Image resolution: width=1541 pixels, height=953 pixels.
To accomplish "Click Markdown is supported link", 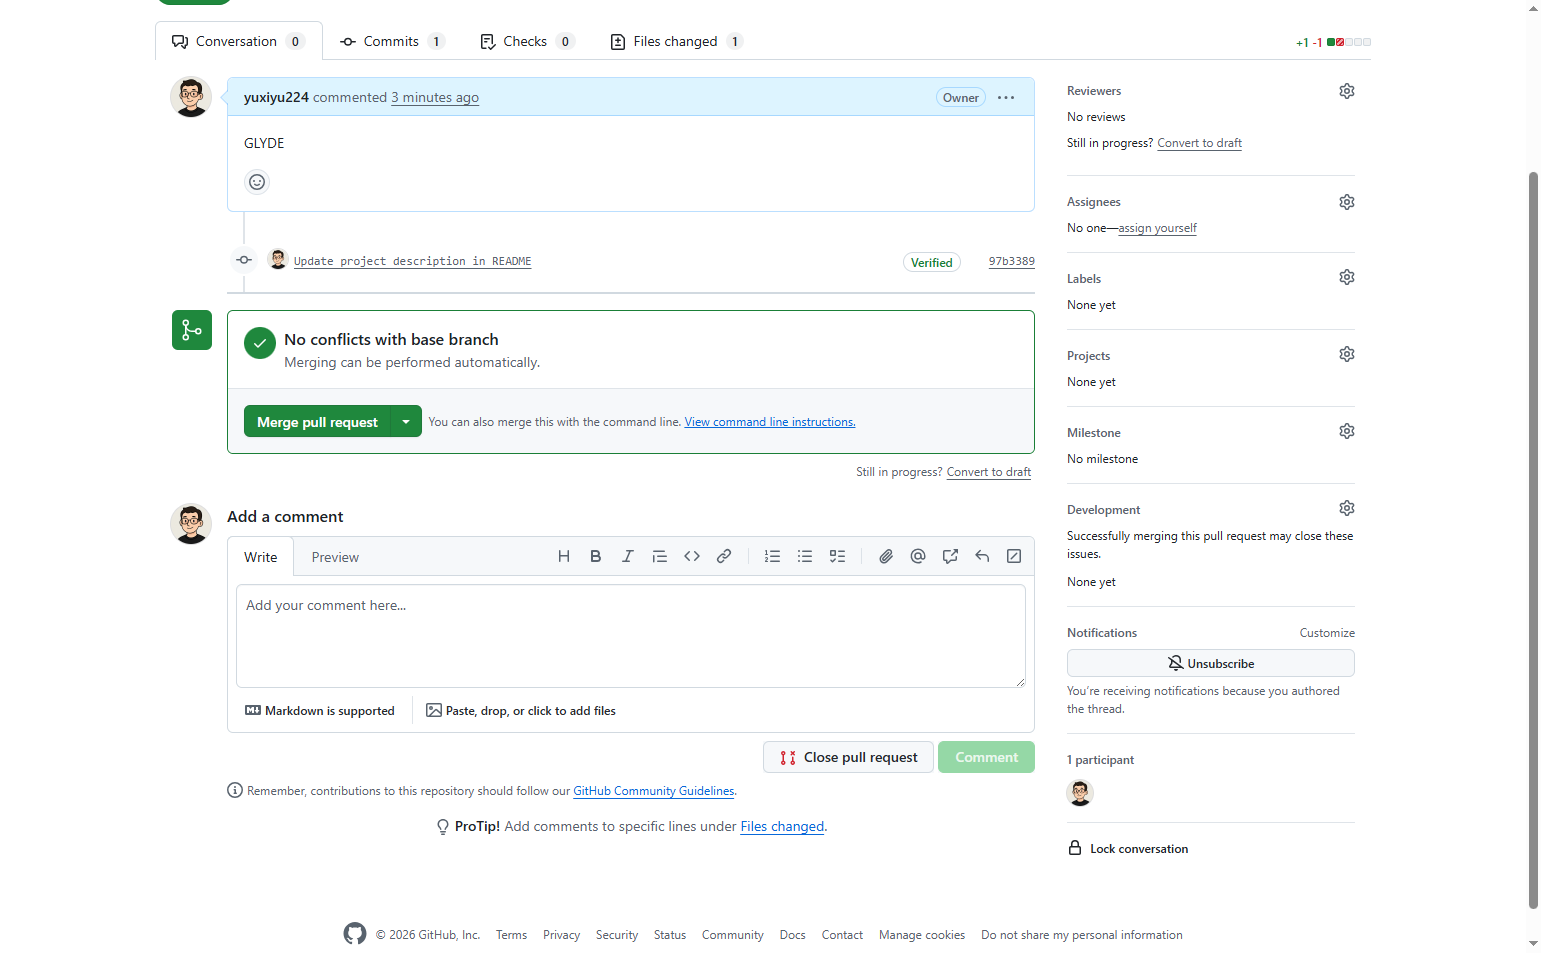I will point(320,711).
